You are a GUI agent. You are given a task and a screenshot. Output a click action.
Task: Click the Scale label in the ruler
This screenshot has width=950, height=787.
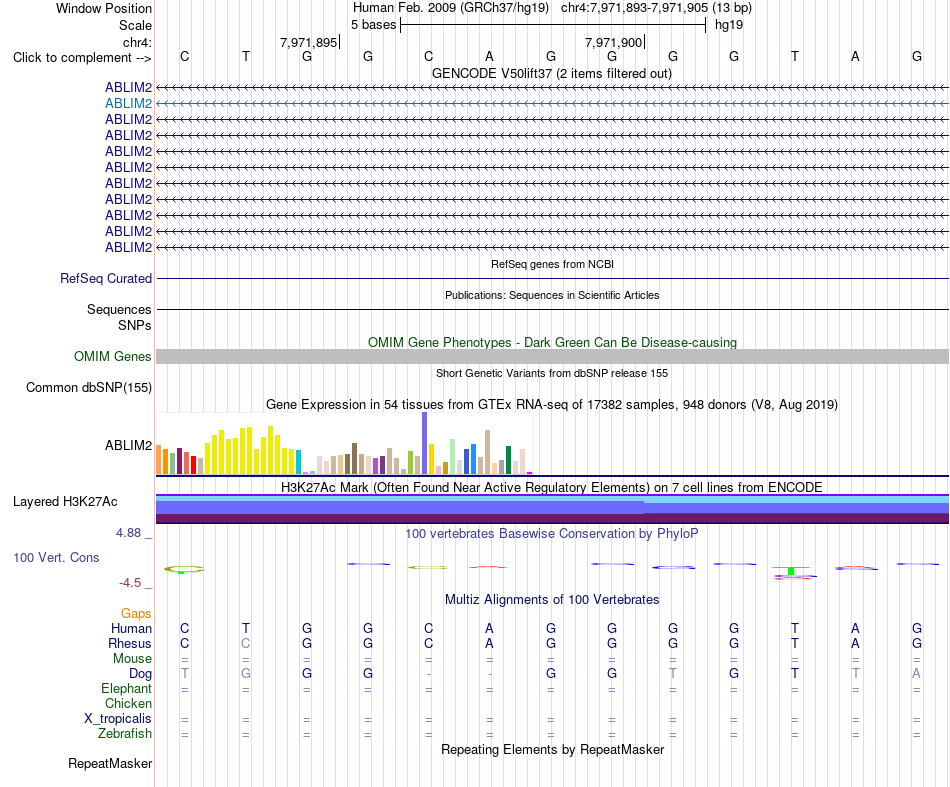click(135, 25)
